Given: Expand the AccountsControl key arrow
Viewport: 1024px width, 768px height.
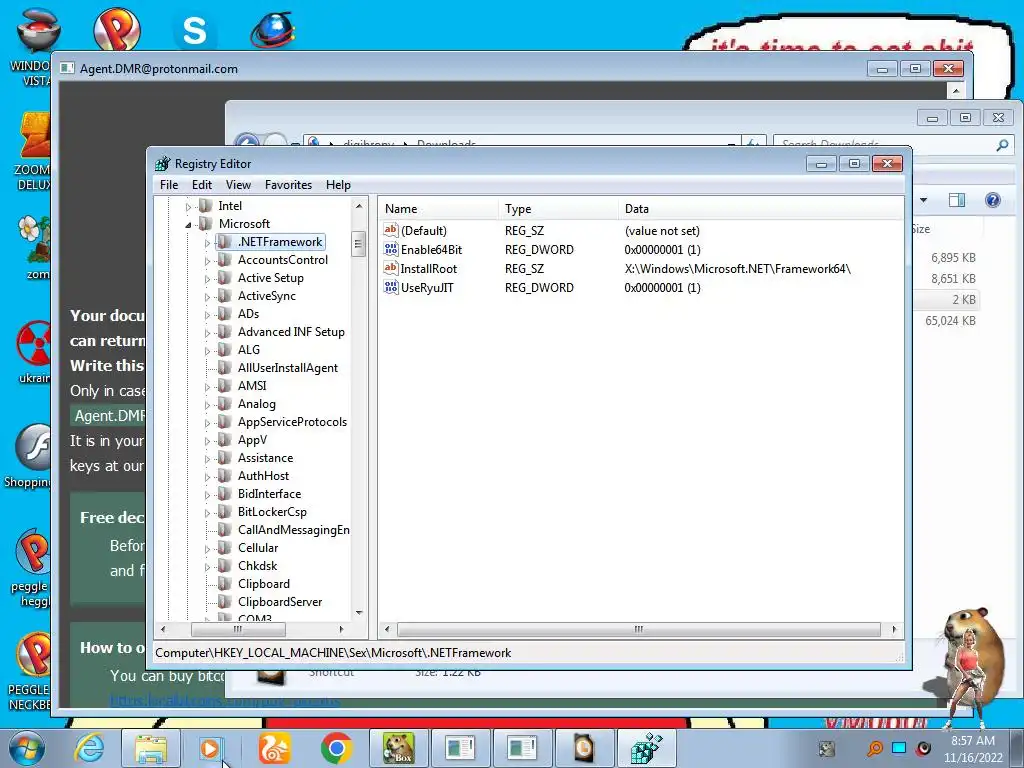Looking at the screenshot, I should click(x=207, y=261).
